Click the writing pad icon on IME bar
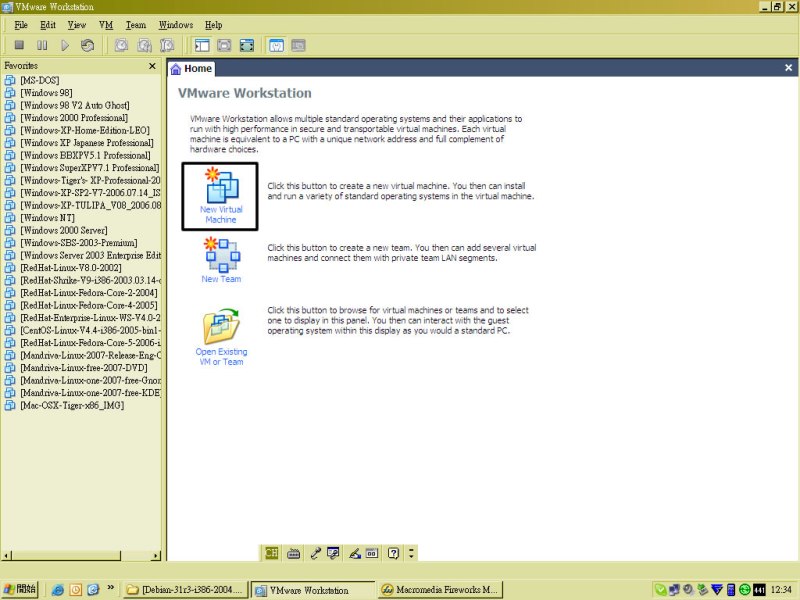The width and height of the screenshot is (800, 600). (x=372, y=553)
